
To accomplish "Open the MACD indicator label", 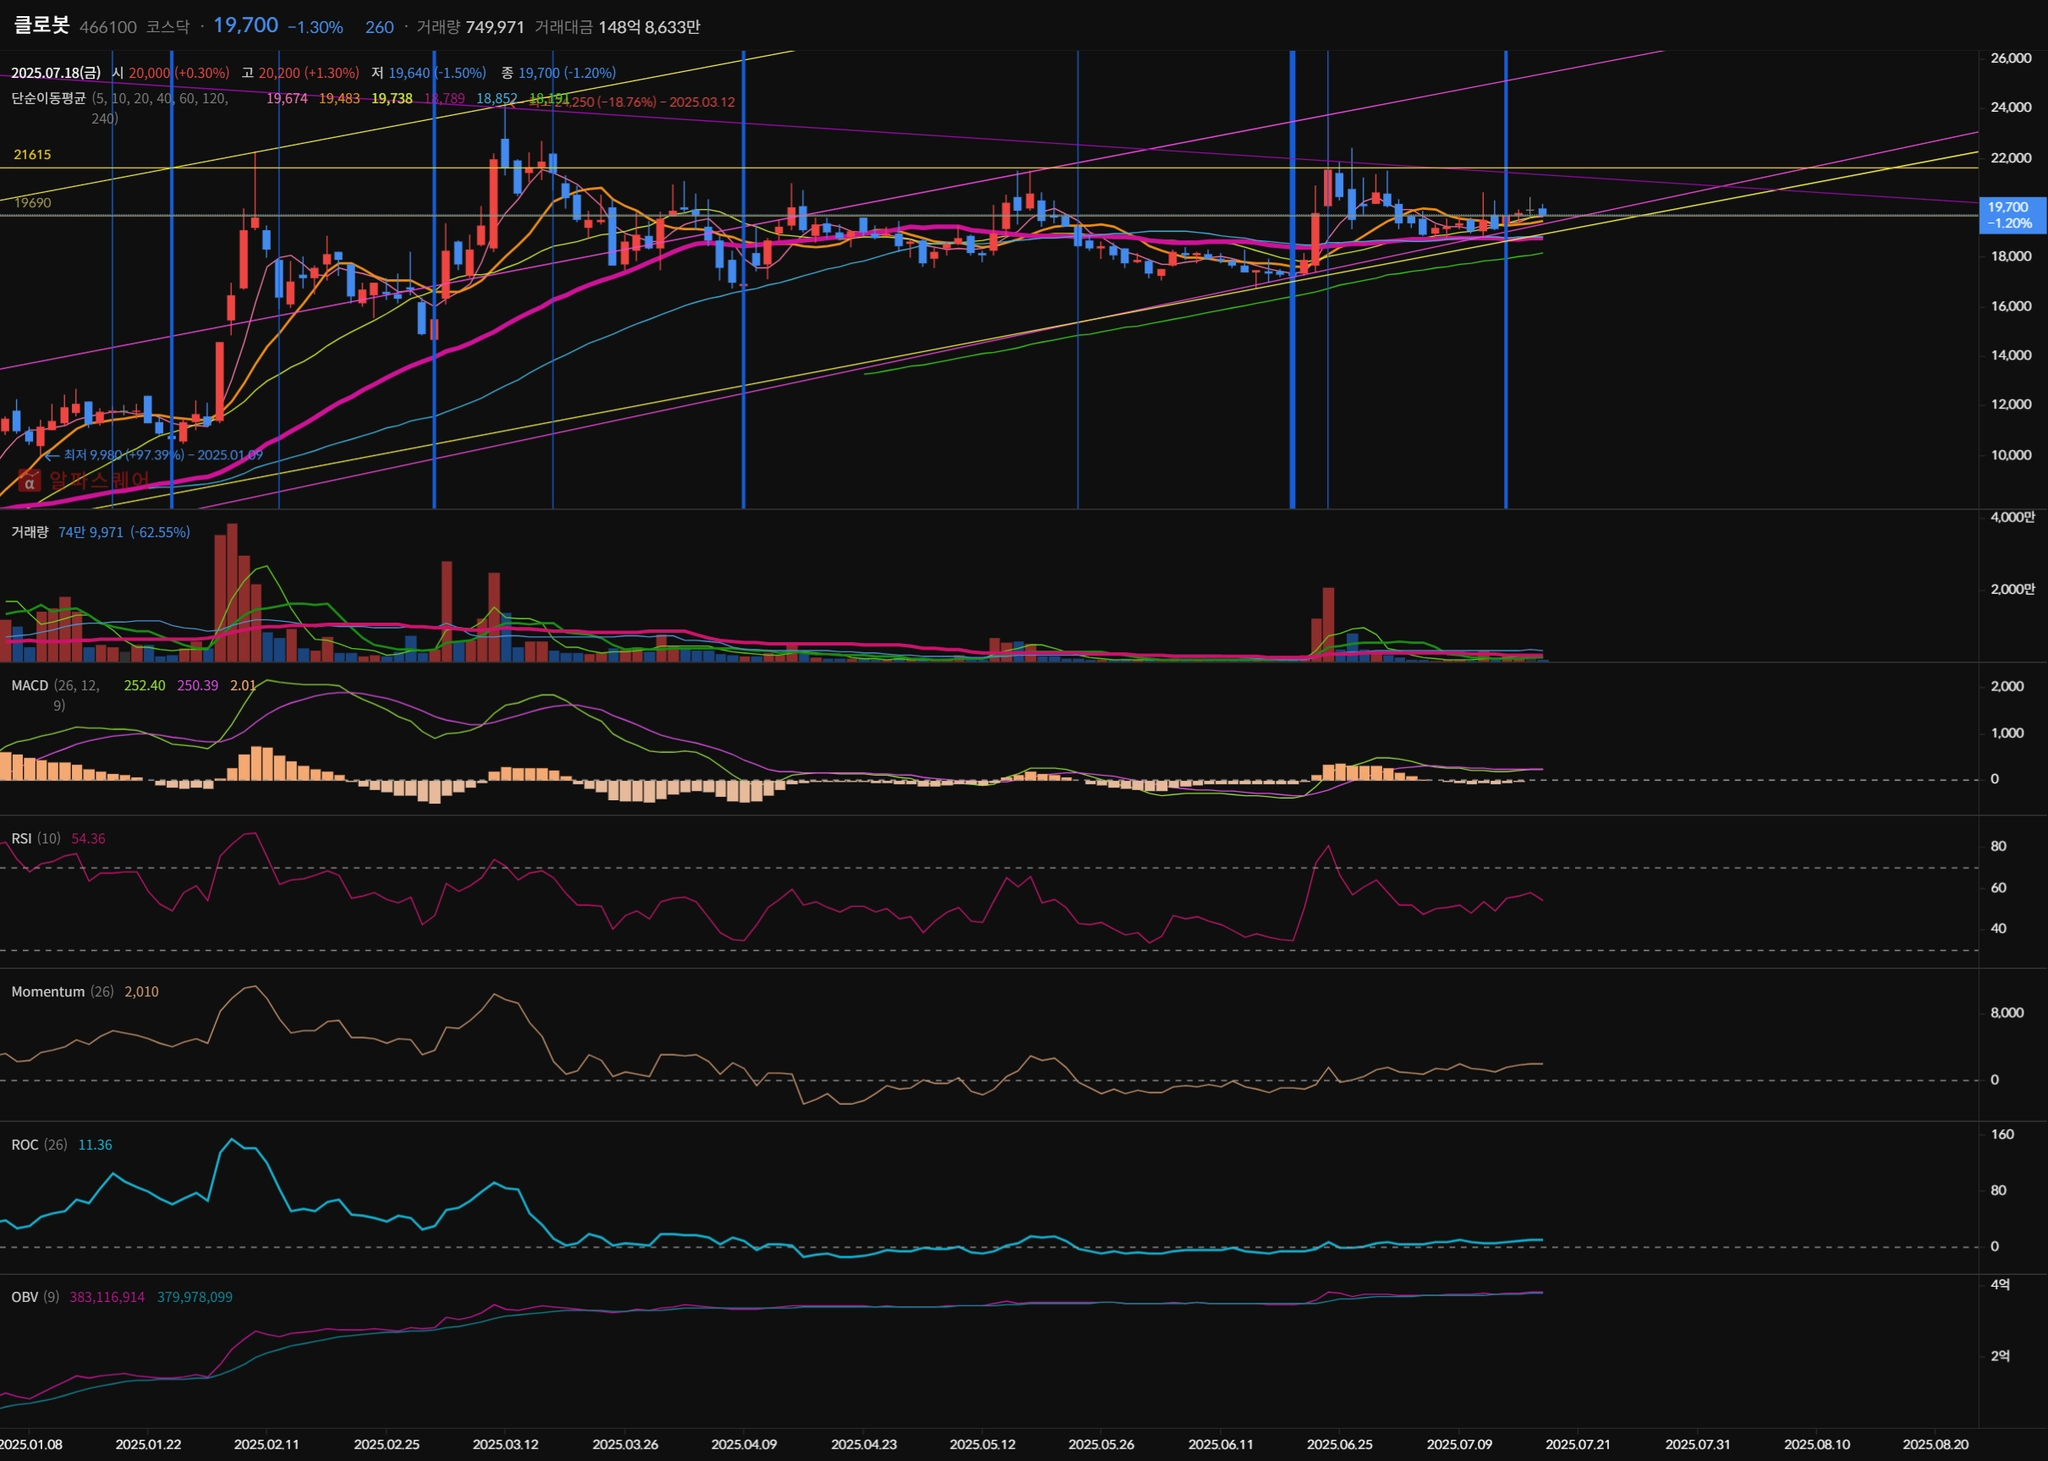I will [30, 686].
